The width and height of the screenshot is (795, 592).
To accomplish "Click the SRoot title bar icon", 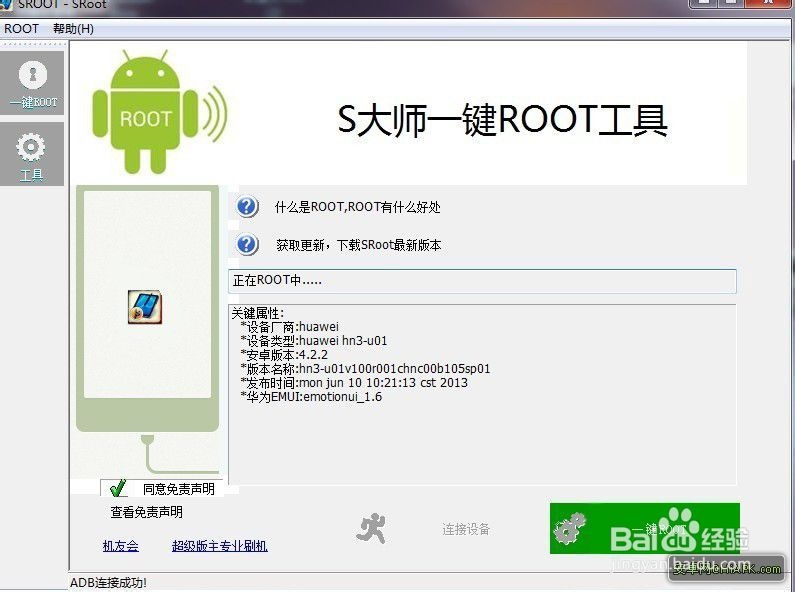I will tap(5, 4).
